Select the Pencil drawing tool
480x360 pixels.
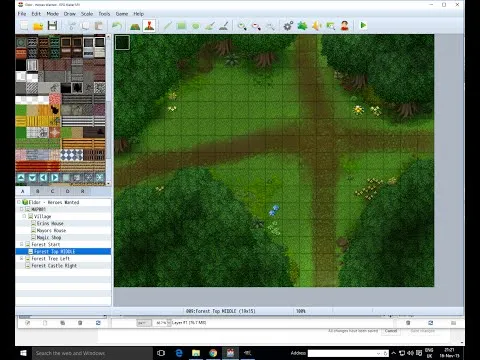[167, 26]
